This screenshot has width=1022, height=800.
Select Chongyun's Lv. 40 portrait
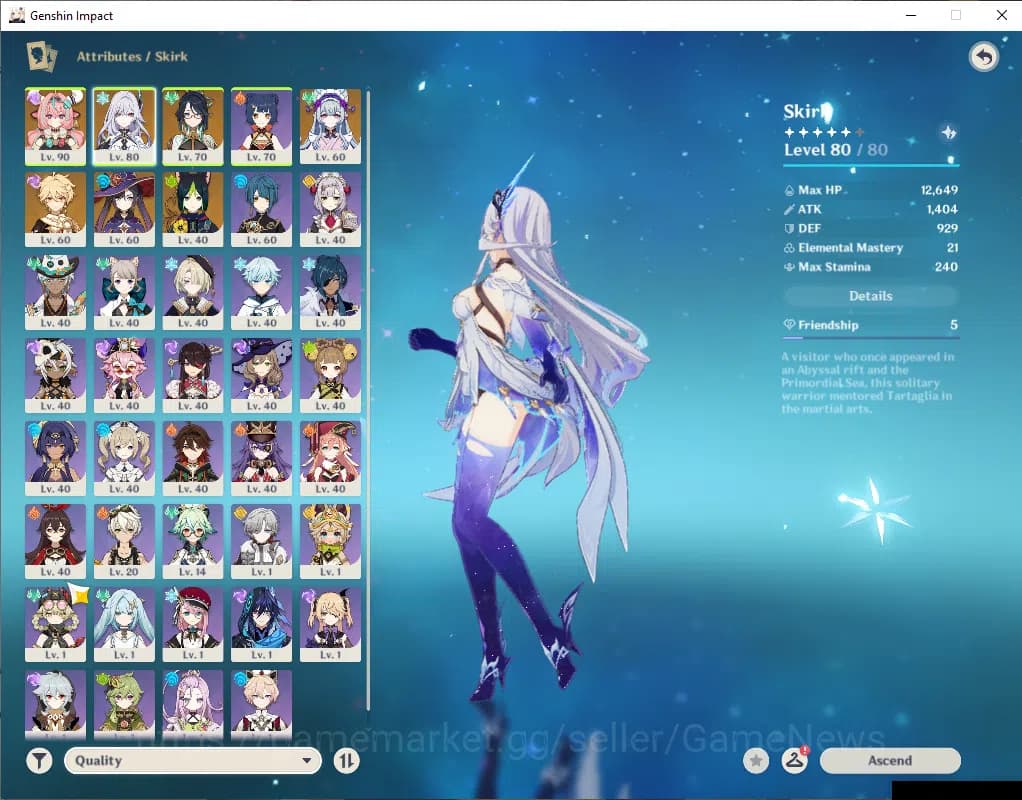point(261,292)
